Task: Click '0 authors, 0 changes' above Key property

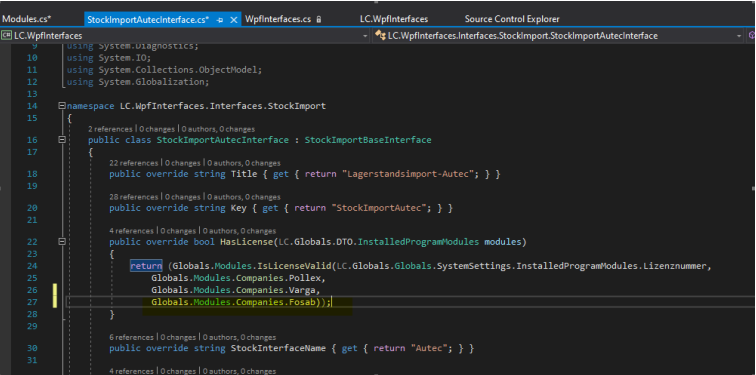Action: [x=244, y=197]
